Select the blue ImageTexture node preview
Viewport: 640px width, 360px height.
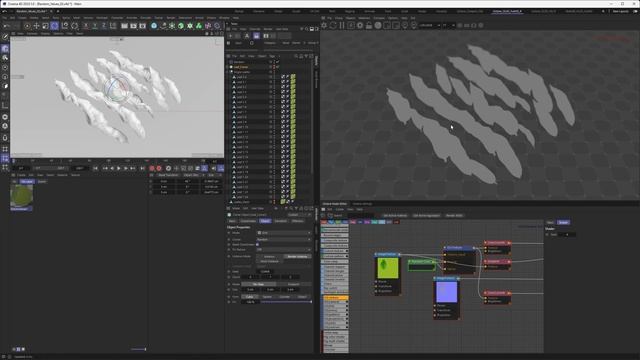(x=447, y=292)
